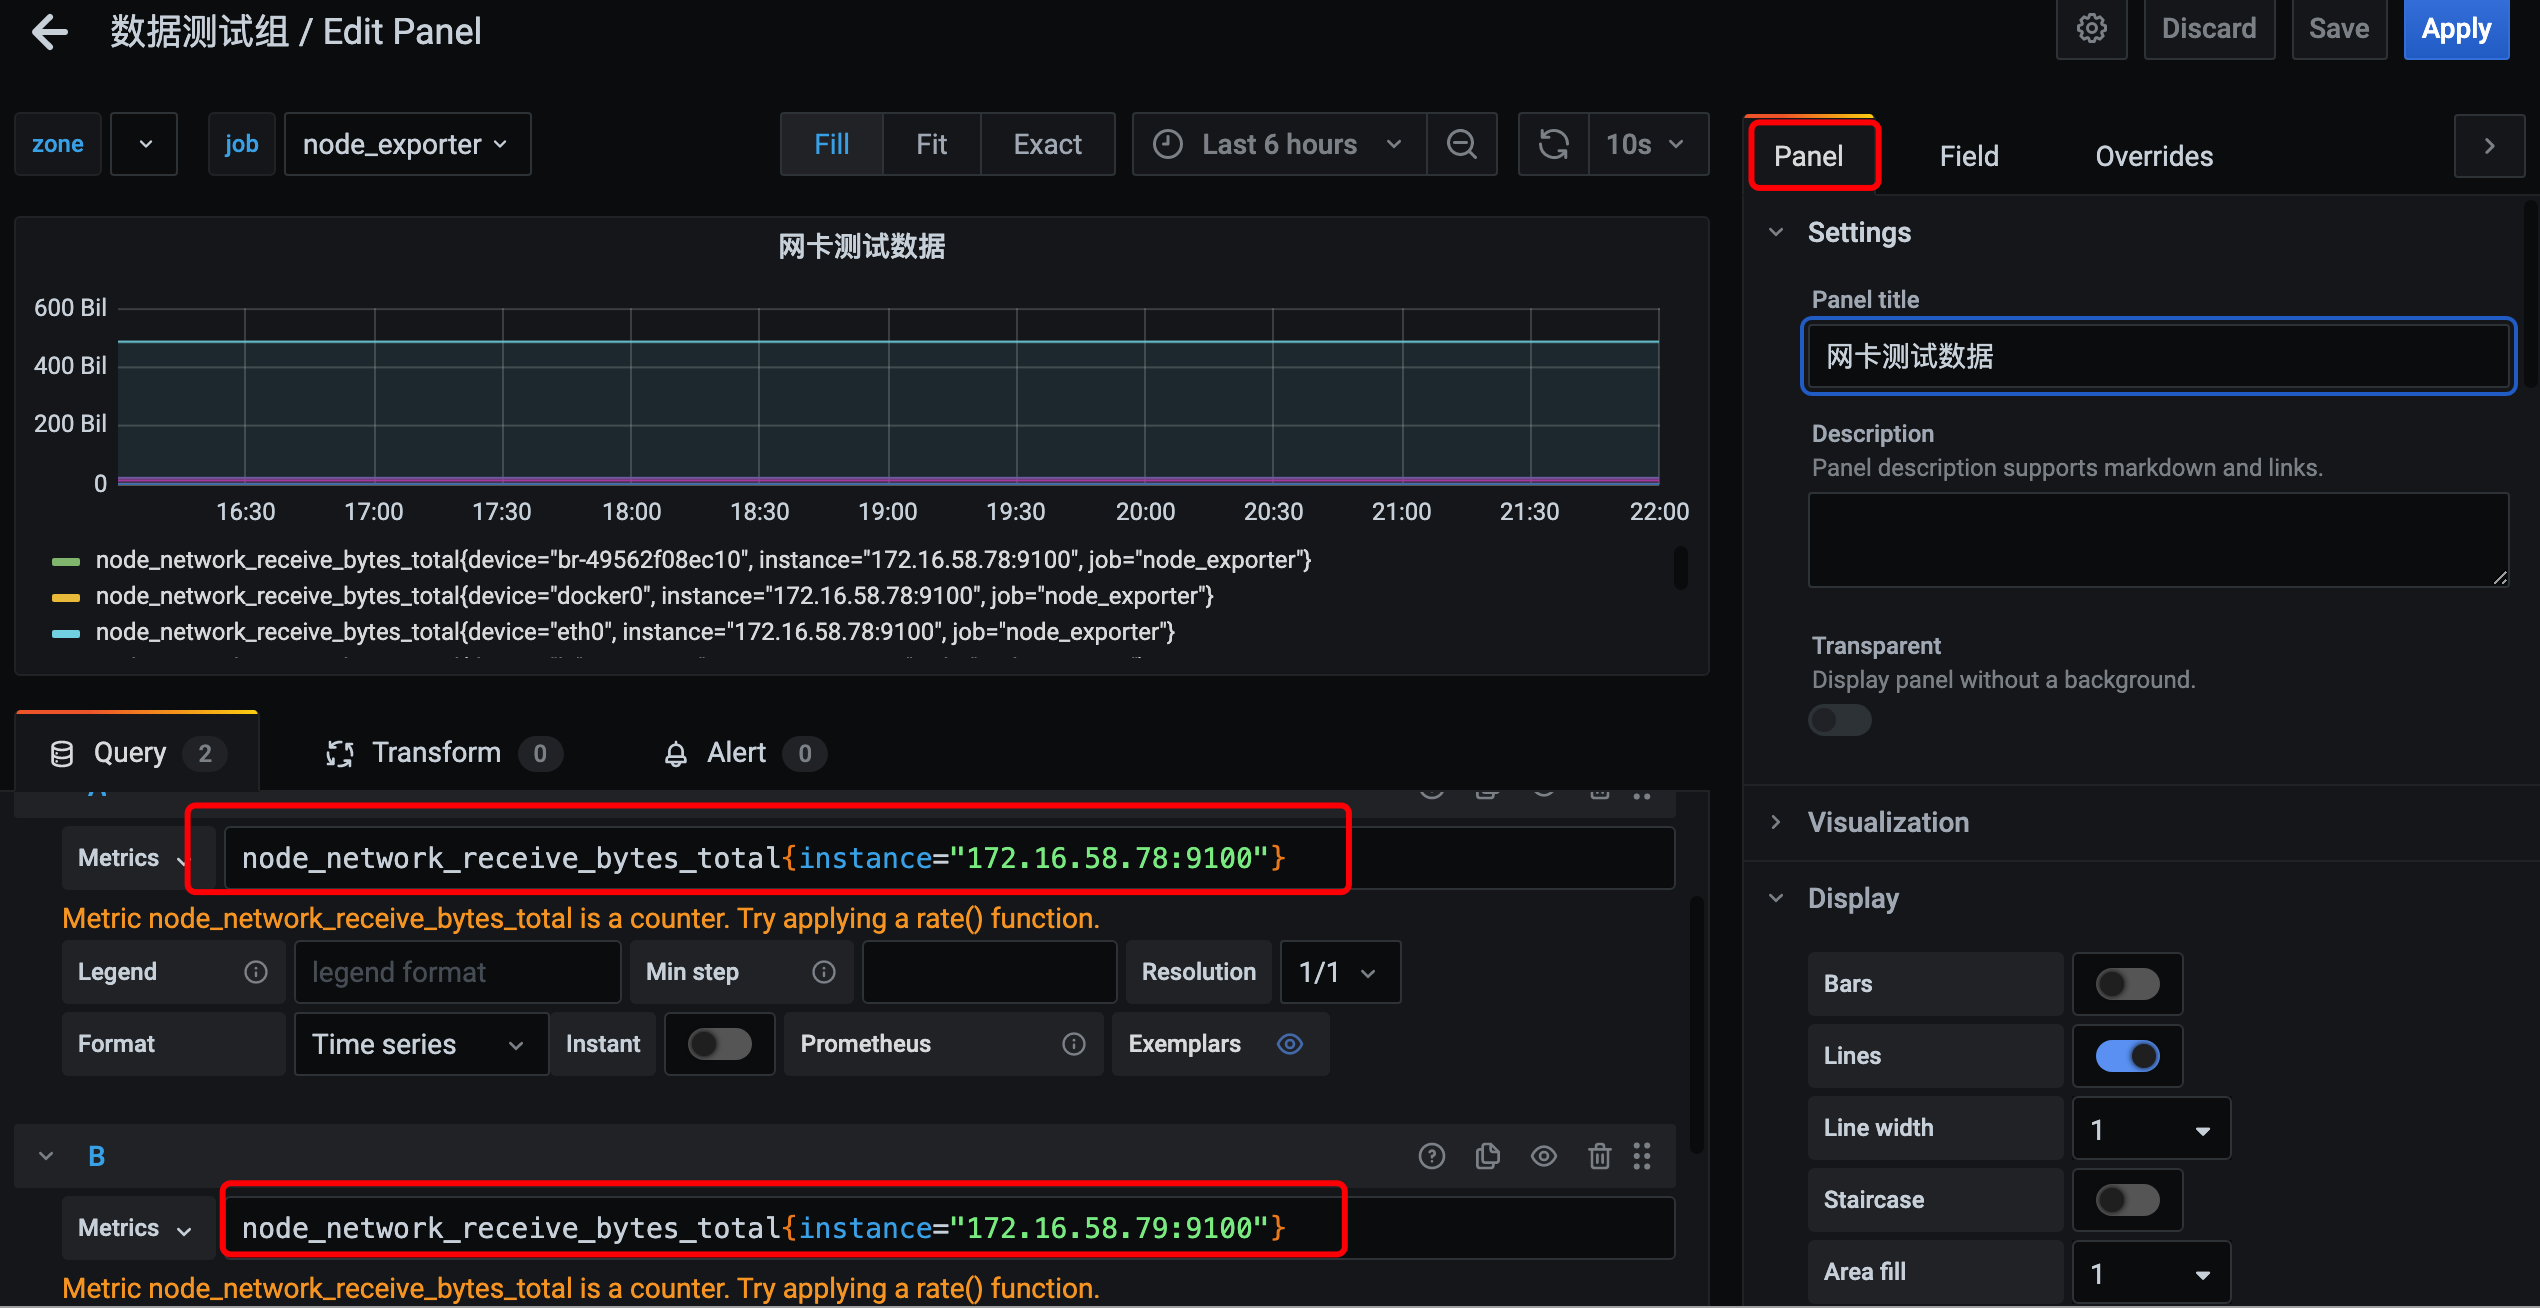Delete query B with trash icon
The height and width of the screenshot is (1308, 2540).
click(1600, 1156)
